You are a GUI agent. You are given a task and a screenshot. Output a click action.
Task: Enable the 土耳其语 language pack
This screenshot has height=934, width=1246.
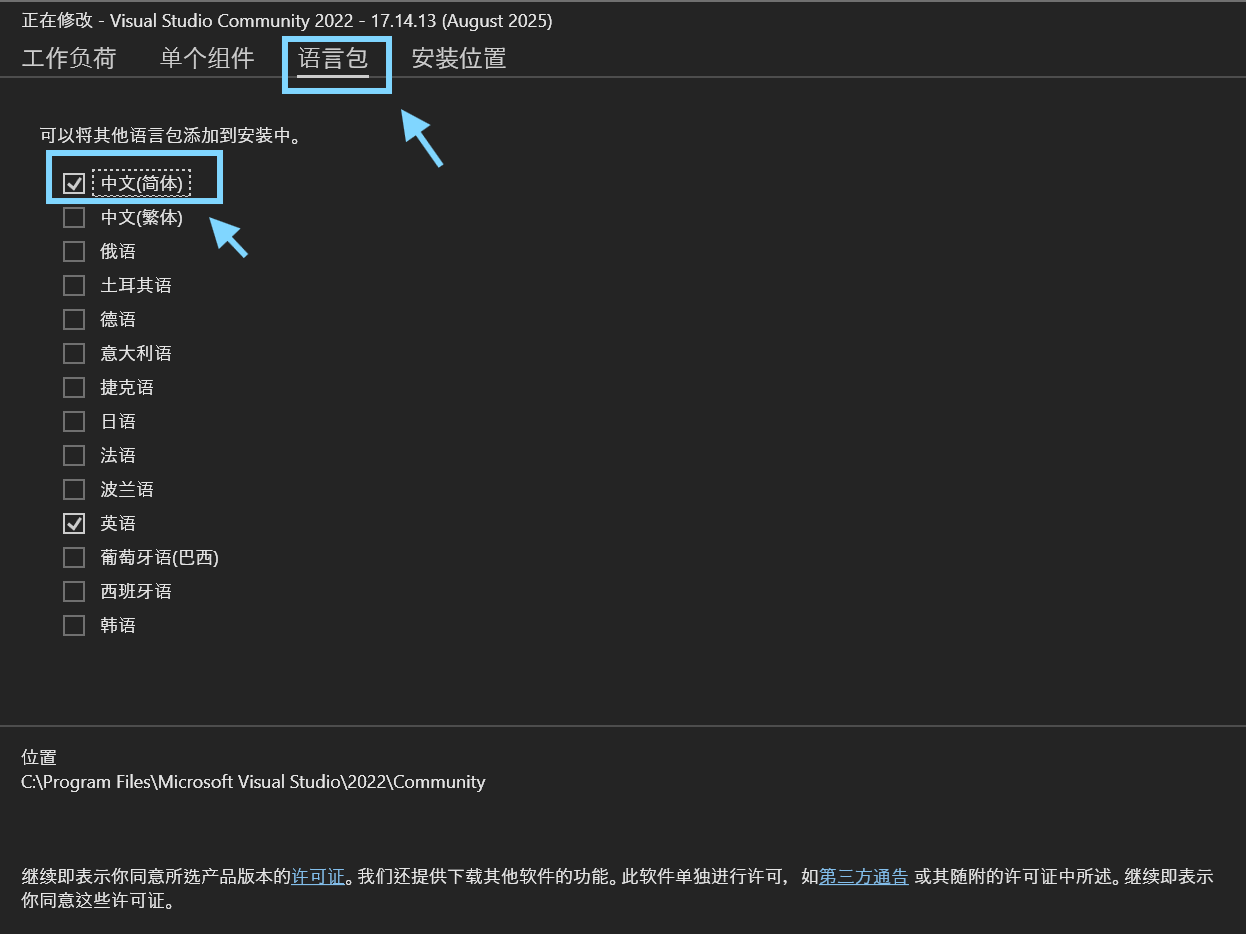[x=73, y=285]
